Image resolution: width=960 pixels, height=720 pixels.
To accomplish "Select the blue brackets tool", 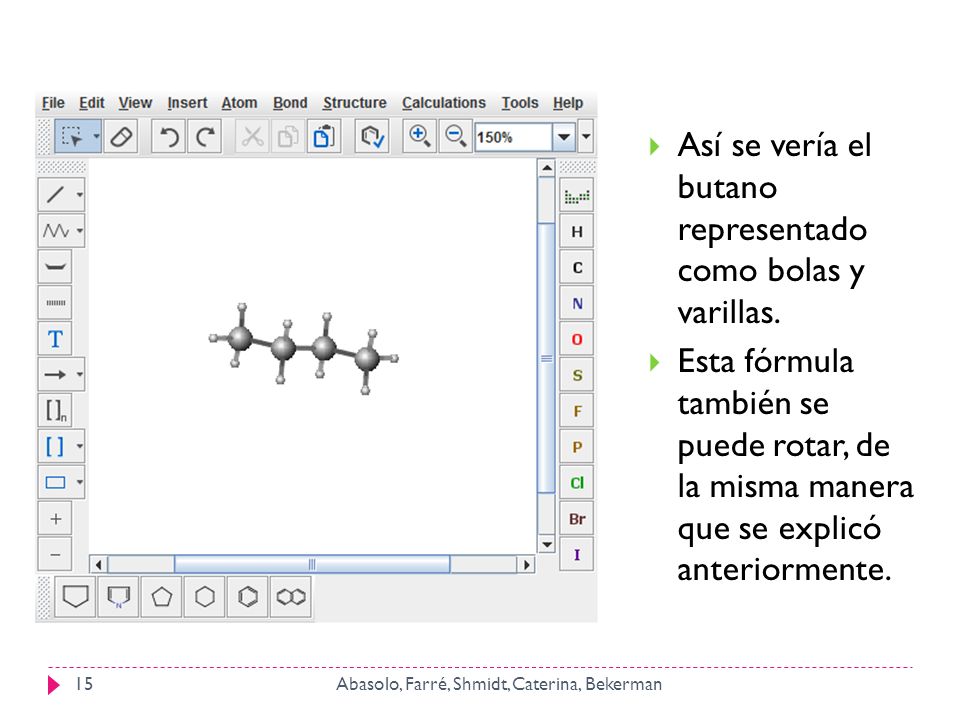I will pos(56,446).
